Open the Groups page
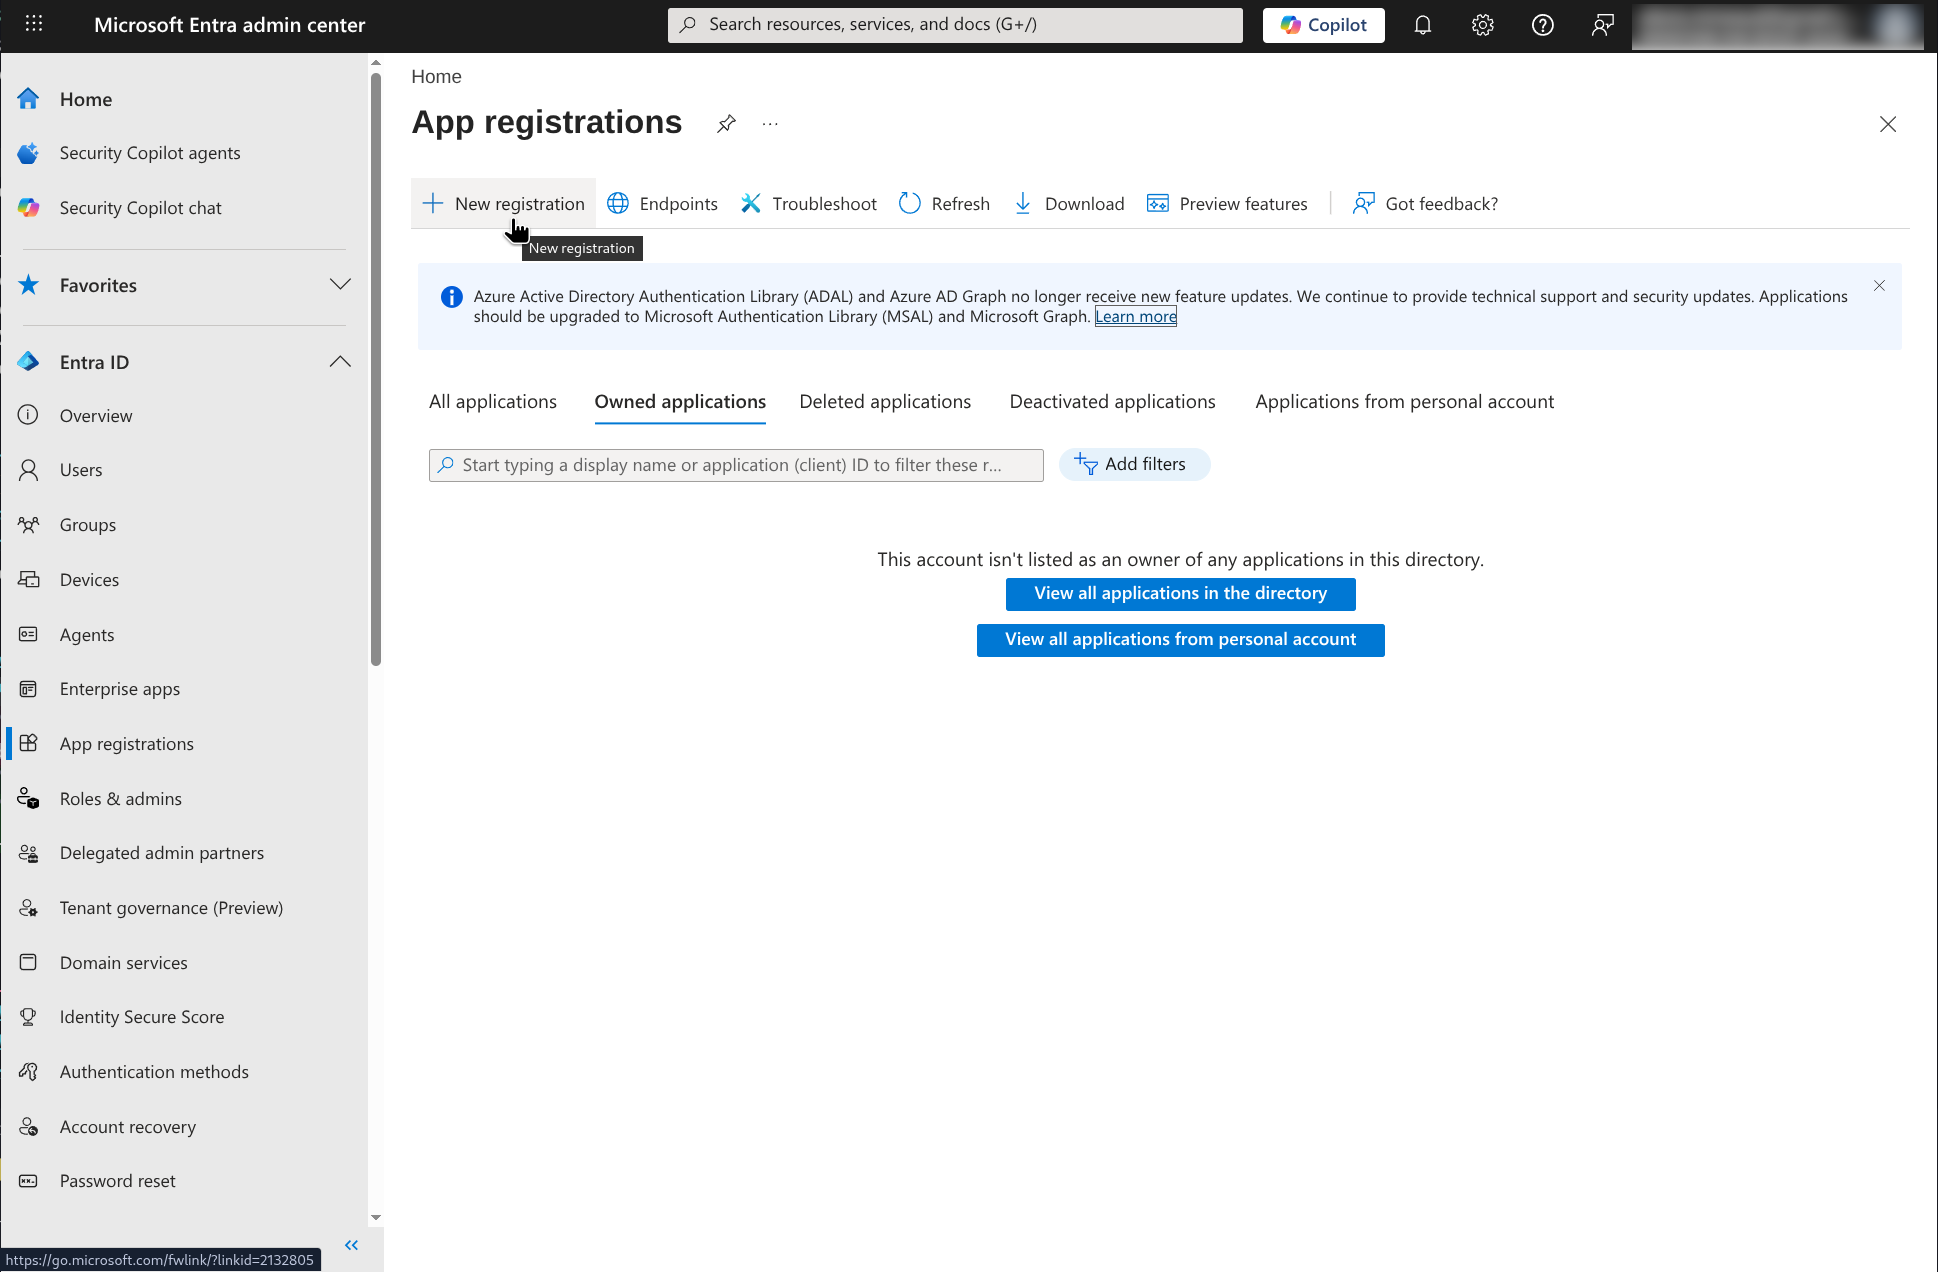The height and width of the screenshot is (1272, 1938). tap(88, 525)
